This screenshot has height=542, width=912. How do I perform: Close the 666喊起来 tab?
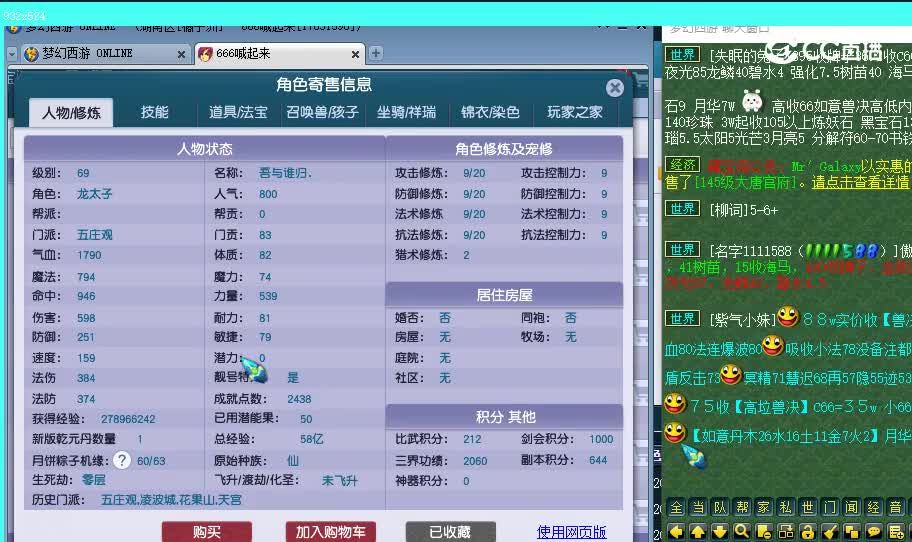355,54
